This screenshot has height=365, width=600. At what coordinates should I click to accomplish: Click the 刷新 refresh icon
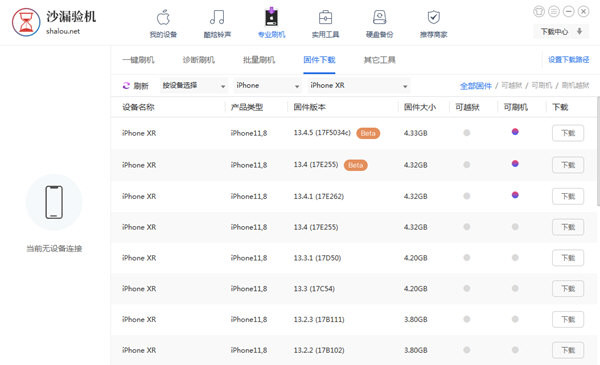click(x=126, y=86)
